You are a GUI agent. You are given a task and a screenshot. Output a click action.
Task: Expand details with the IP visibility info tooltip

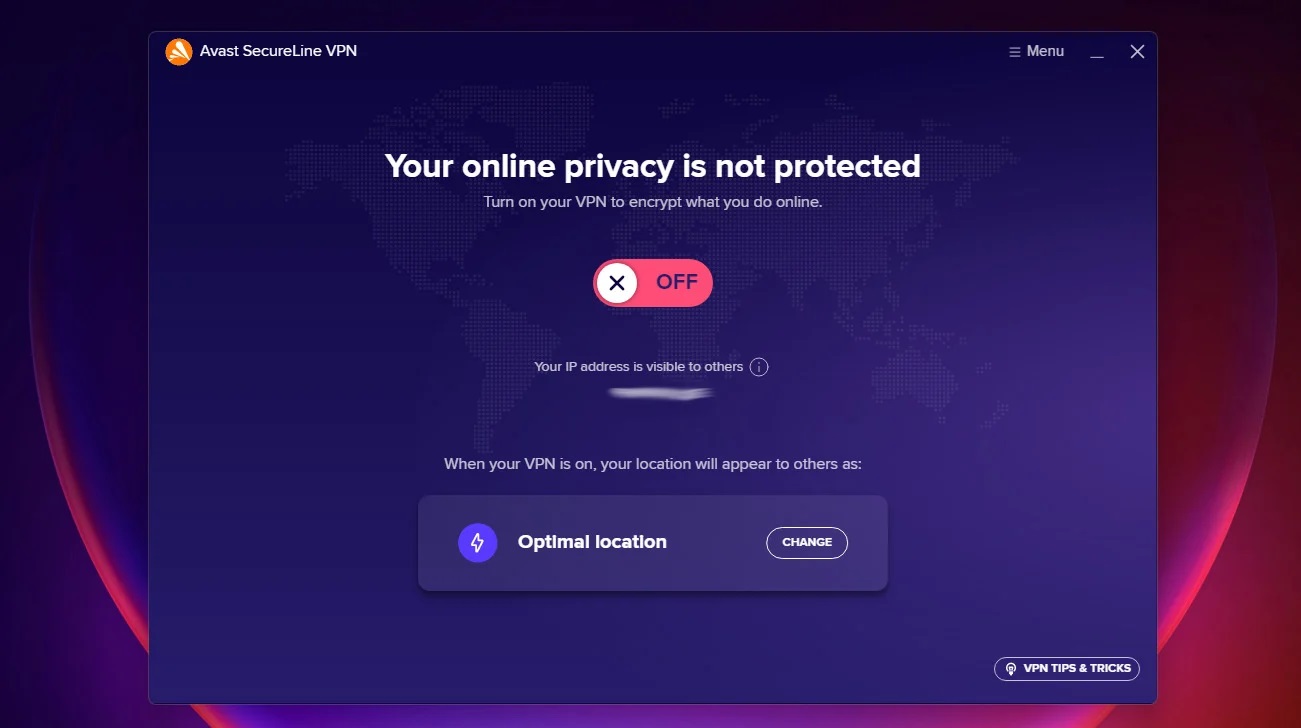click(x=759, y=367)
